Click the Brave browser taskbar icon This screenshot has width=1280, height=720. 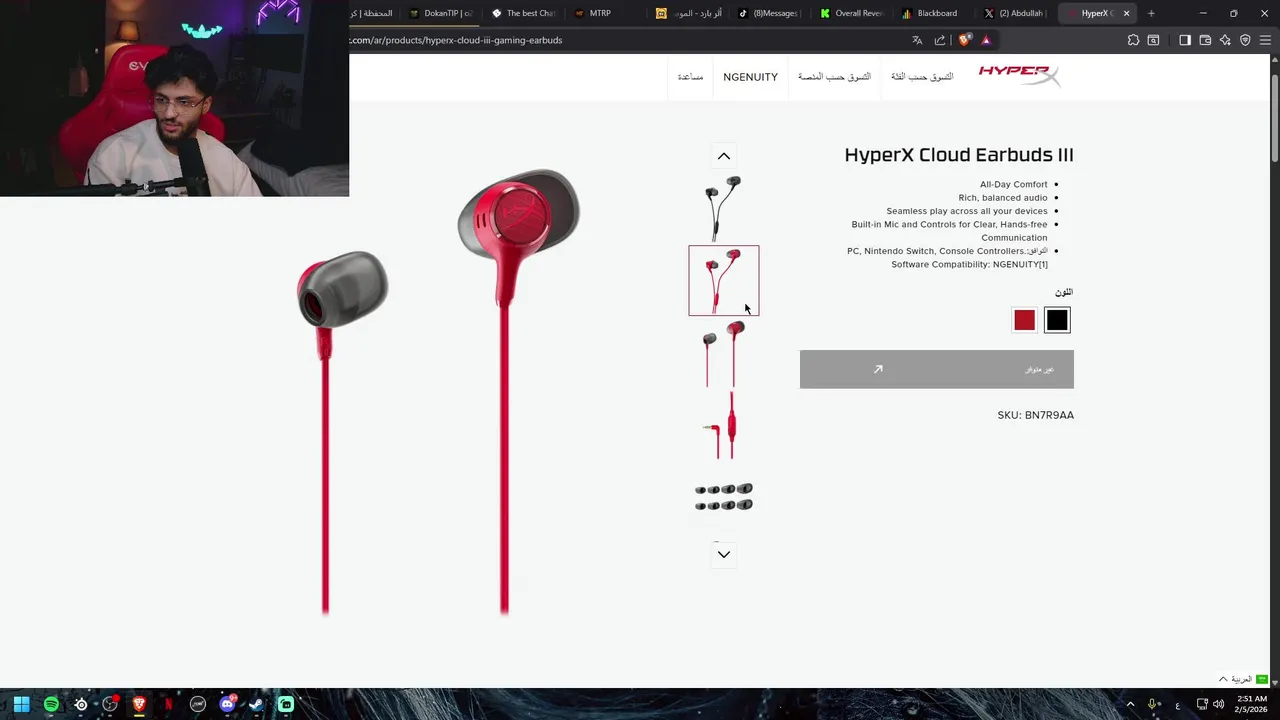139,704
